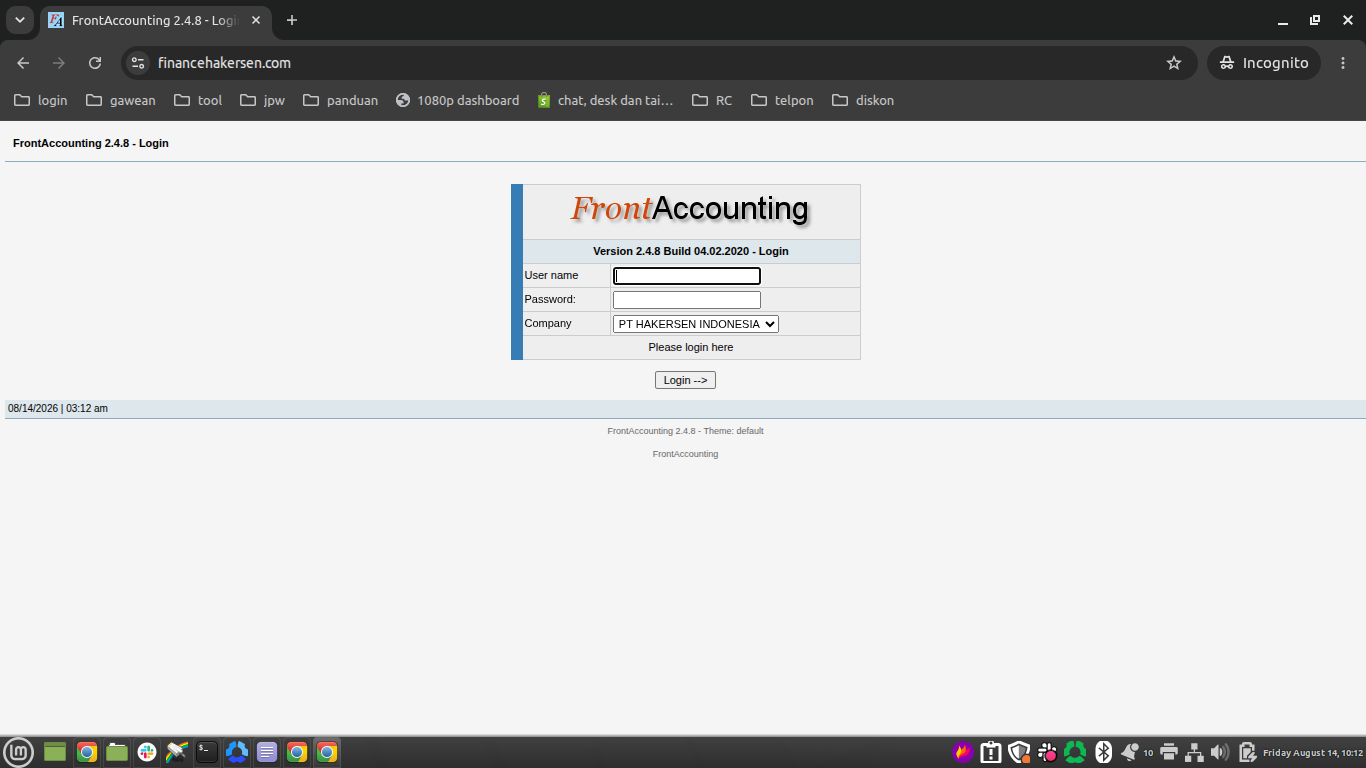Click the '08/14/2026 | 03:12 am' status text
1366x768 pixels.
coord(58,408)
